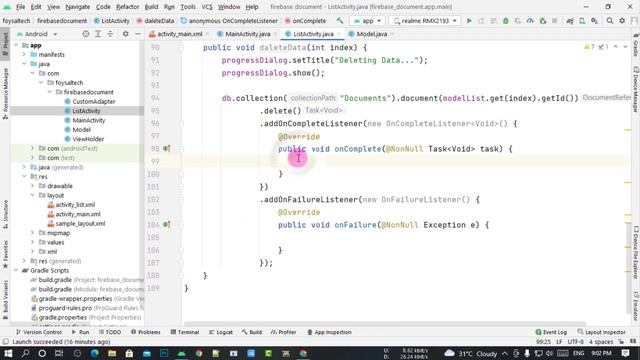Image resolution: width=640 pixels, height=360 pixels.
Task: Open the app run configuration dropdown
Action: [367, 21]
